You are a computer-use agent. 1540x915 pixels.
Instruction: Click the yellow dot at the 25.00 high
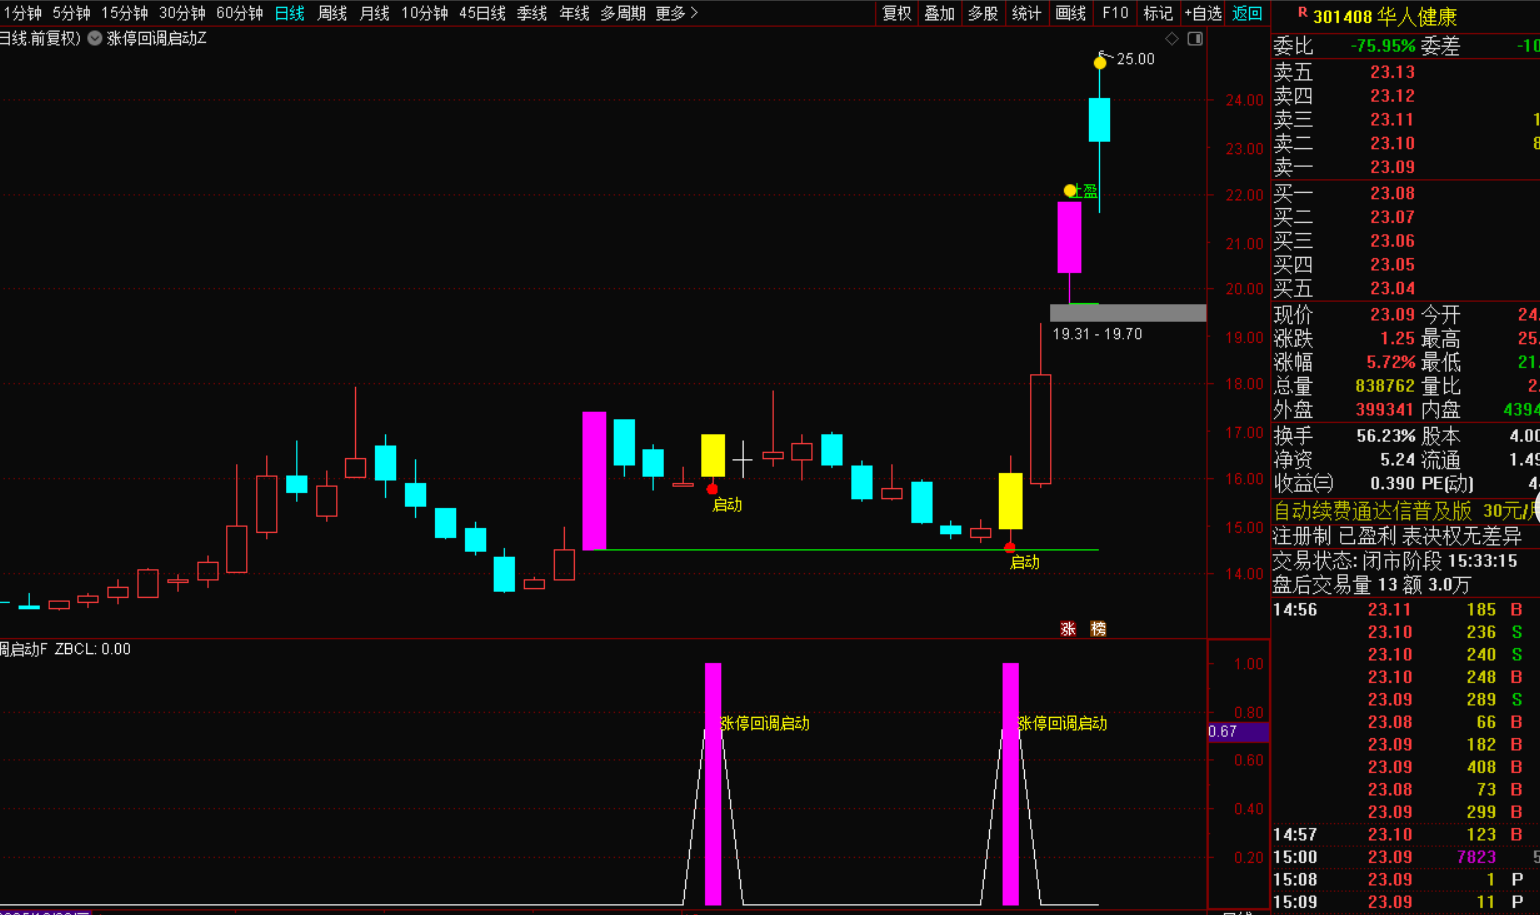click(1100, 63)
